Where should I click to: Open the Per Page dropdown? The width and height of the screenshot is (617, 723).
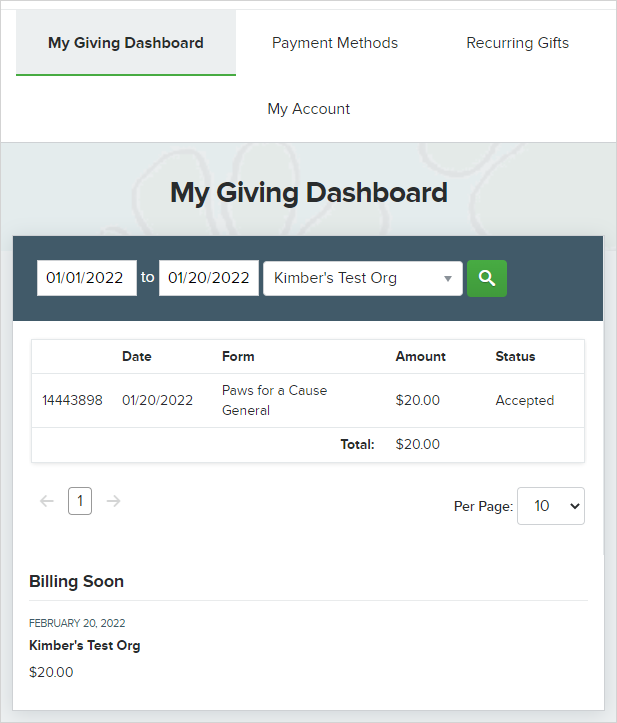pyautogui.click(x=550, y=506)
